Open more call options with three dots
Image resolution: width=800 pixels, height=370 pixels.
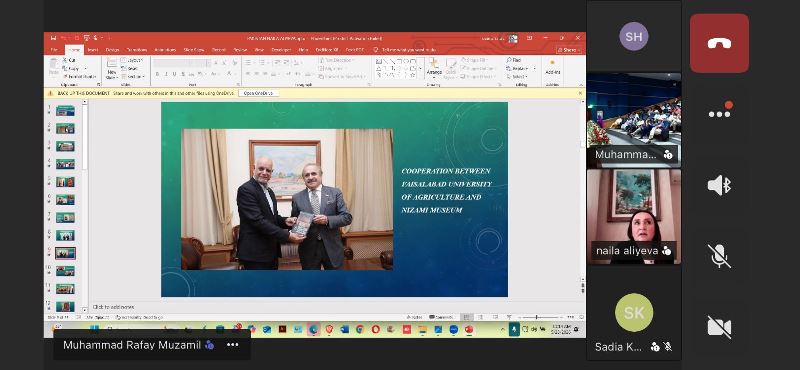[x=719, y=113]
